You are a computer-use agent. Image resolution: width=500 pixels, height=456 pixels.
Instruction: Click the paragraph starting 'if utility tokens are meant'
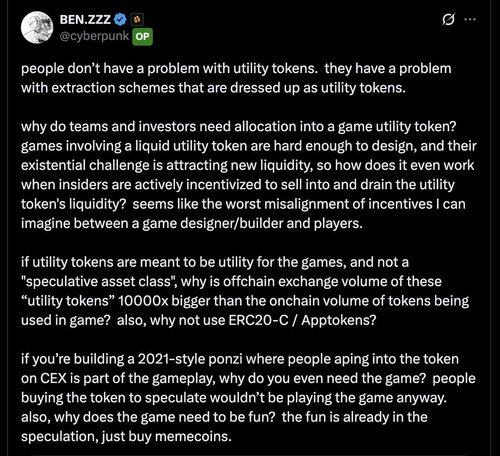point(245,291)
